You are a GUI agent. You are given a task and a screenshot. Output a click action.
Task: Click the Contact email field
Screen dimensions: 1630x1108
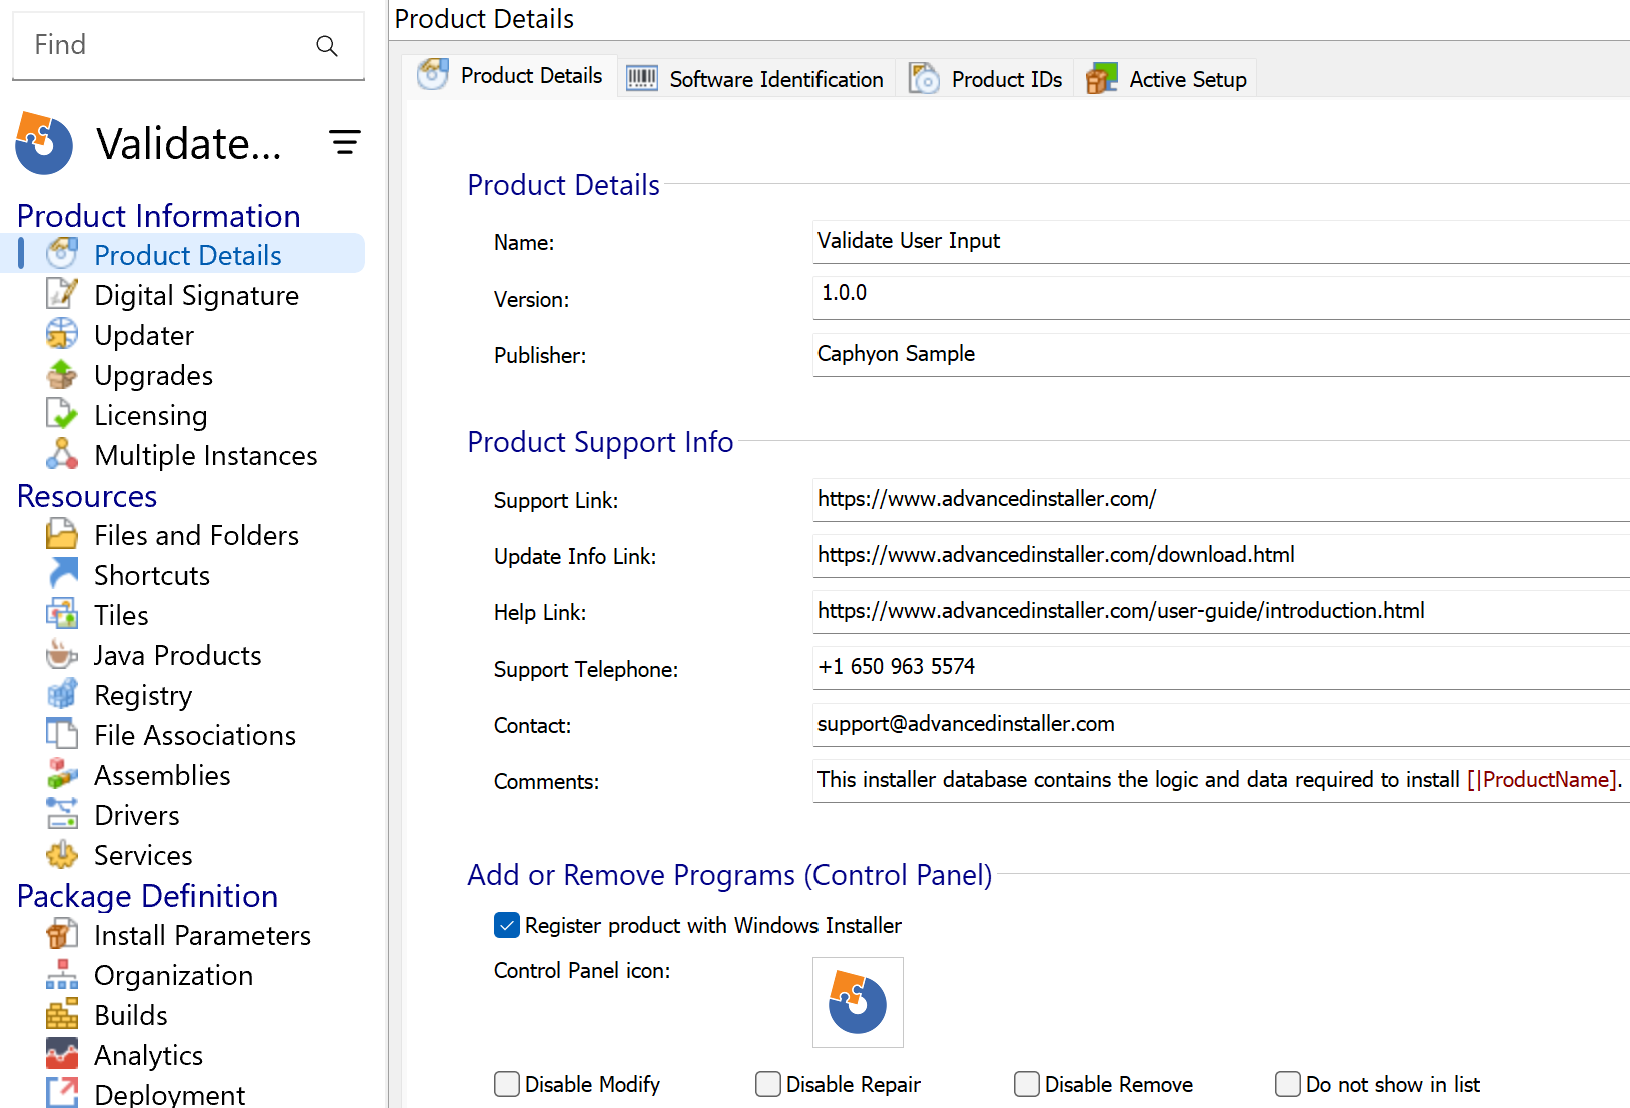[1221, 724]
